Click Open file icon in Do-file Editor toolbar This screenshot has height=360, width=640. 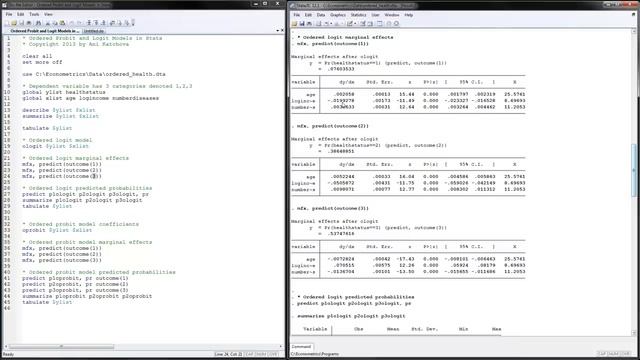pyautogui.click(x=14, y=23)
